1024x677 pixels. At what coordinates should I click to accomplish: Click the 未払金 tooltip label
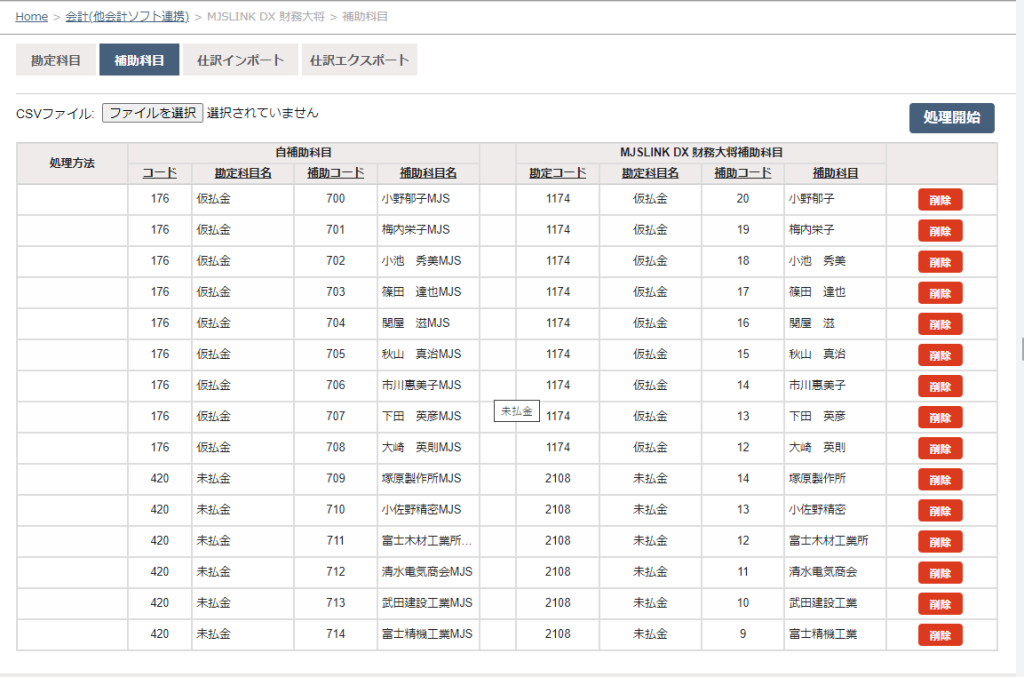pyautogui.click(x=517, y=411)
